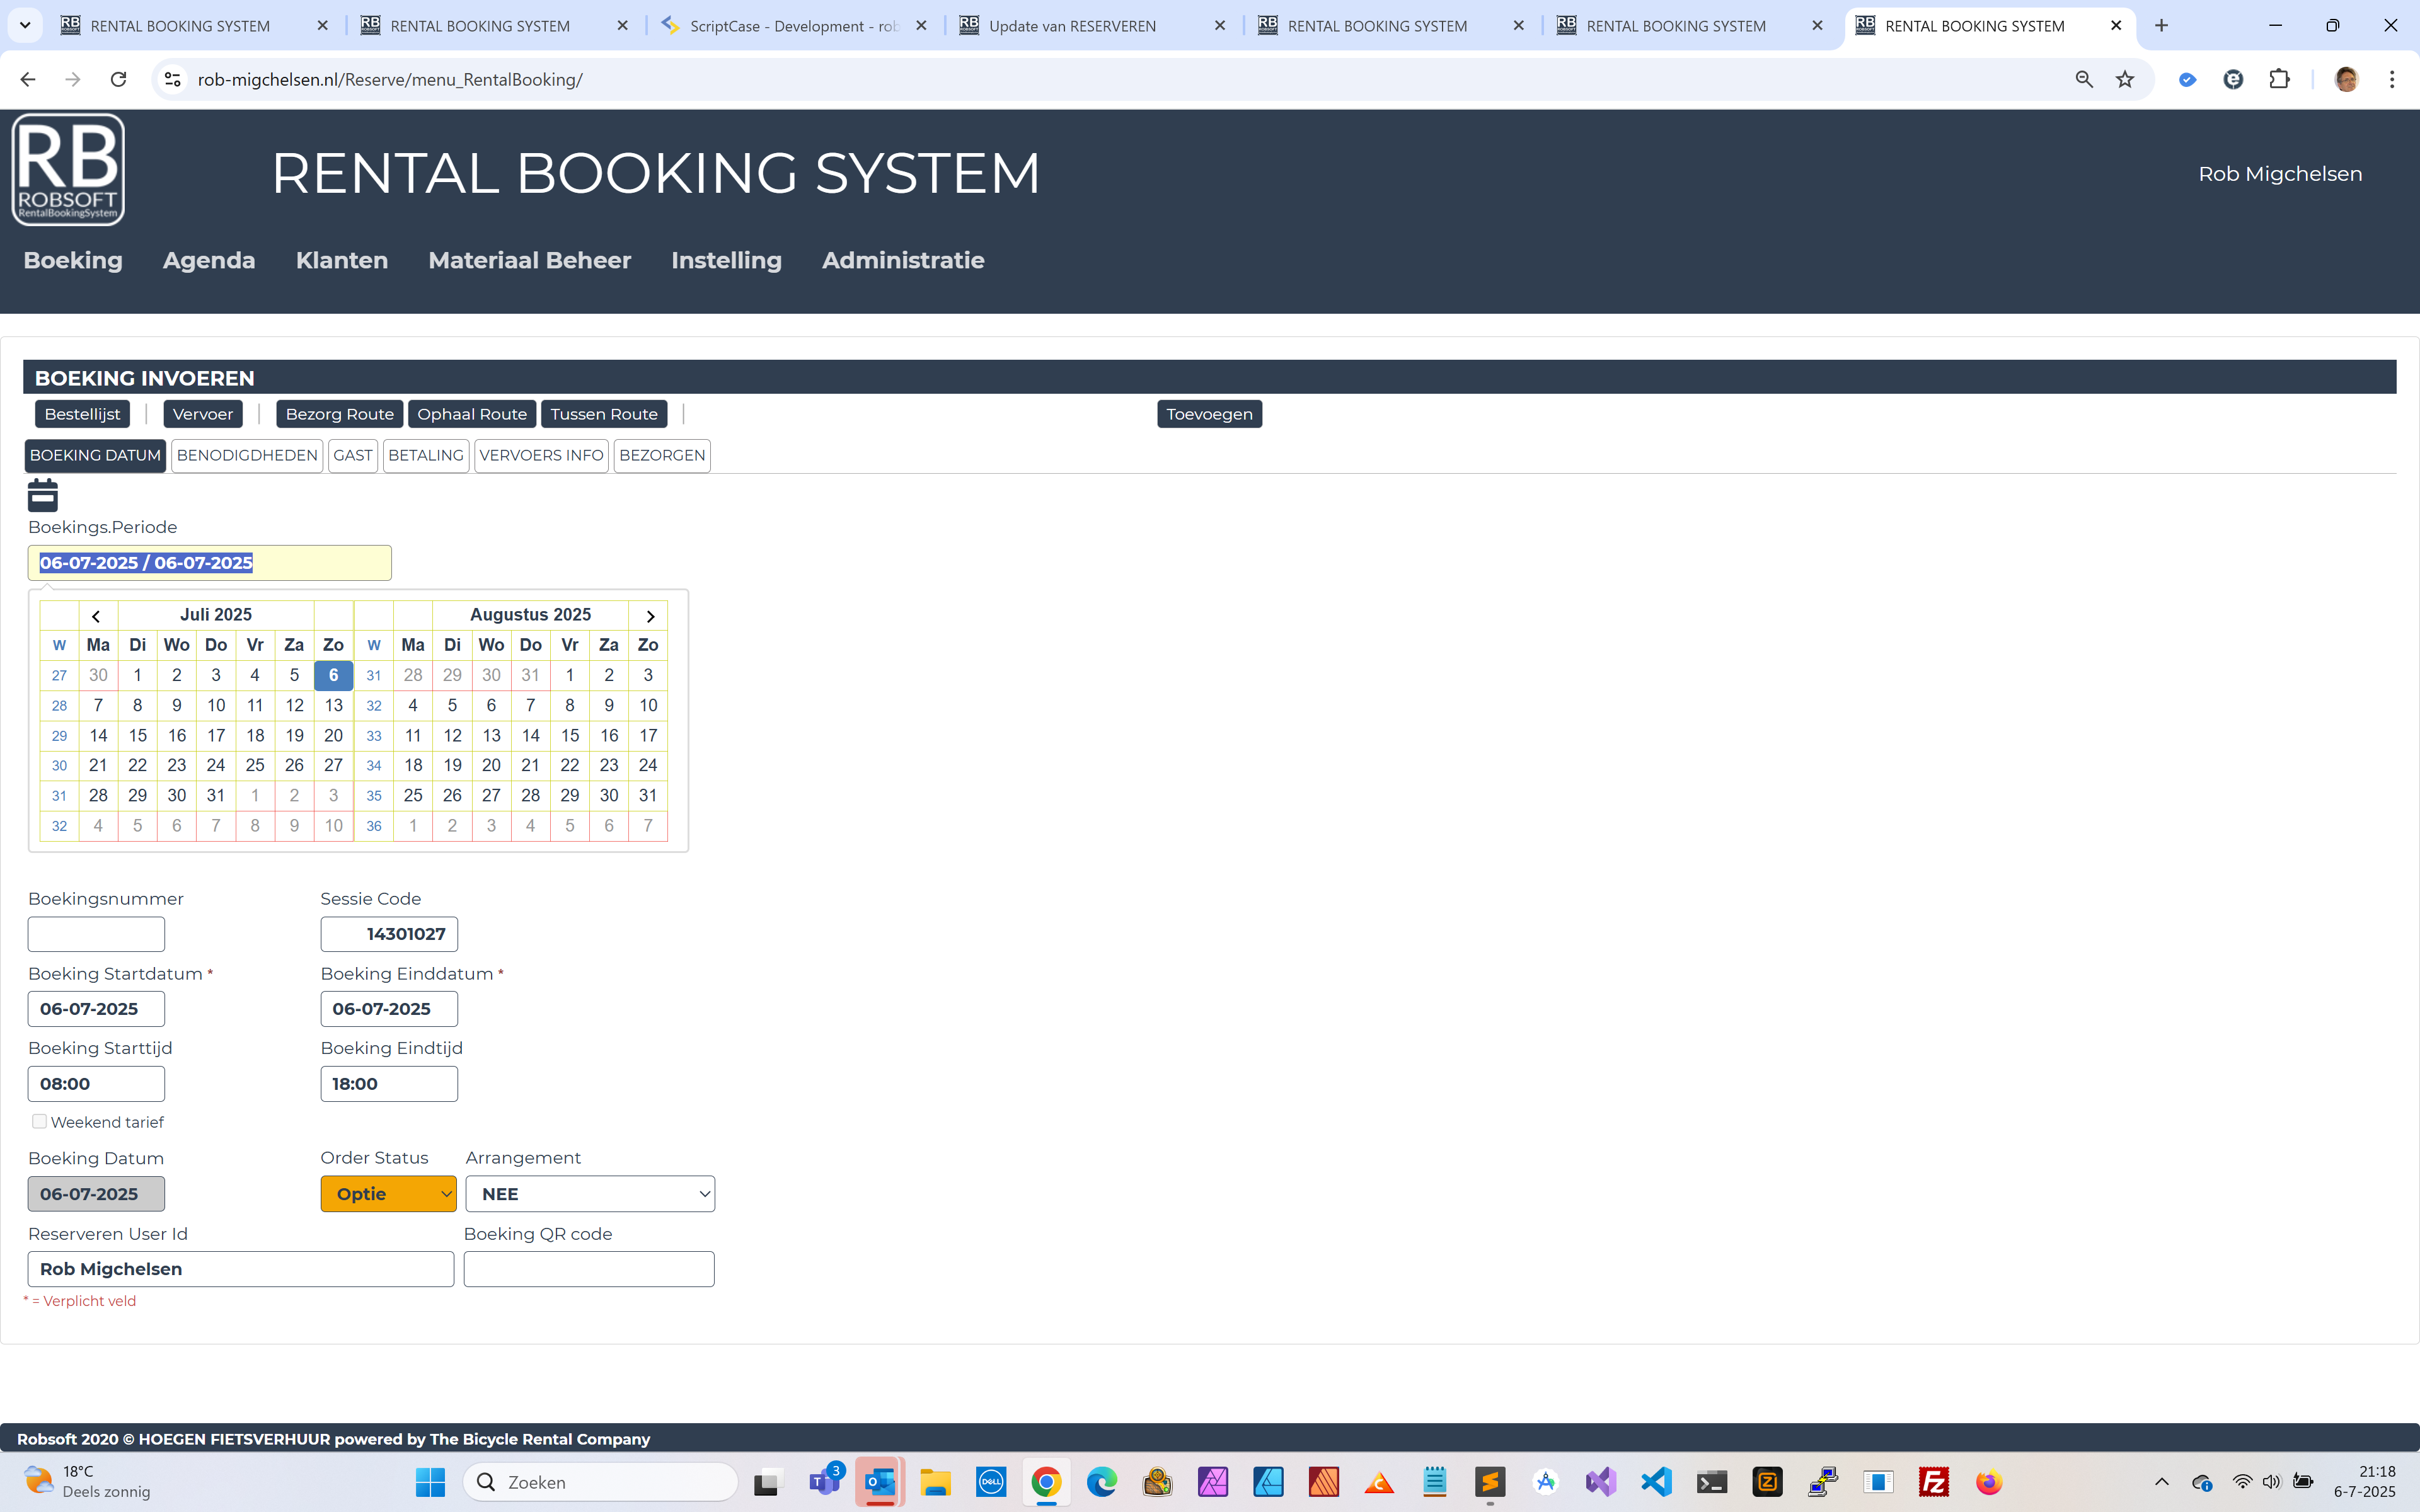Viewport: 2420px width, 1512px height.
Task: Go to previous month in calendar
Action: click(97, 615)
